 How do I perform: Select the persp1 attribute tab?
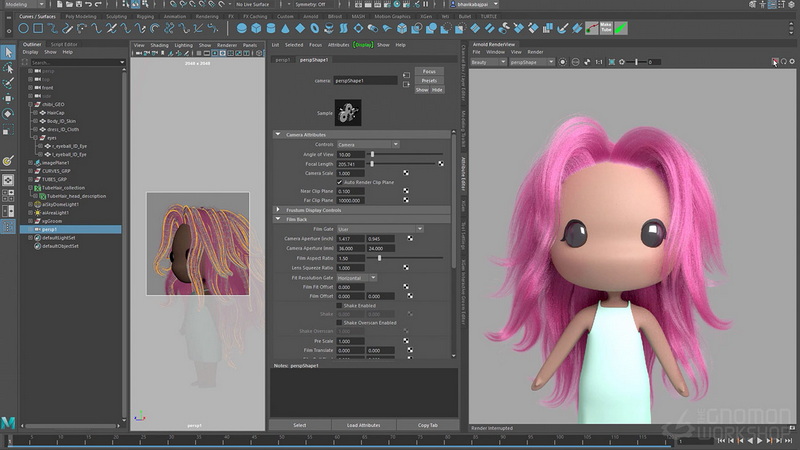(283, 60)
